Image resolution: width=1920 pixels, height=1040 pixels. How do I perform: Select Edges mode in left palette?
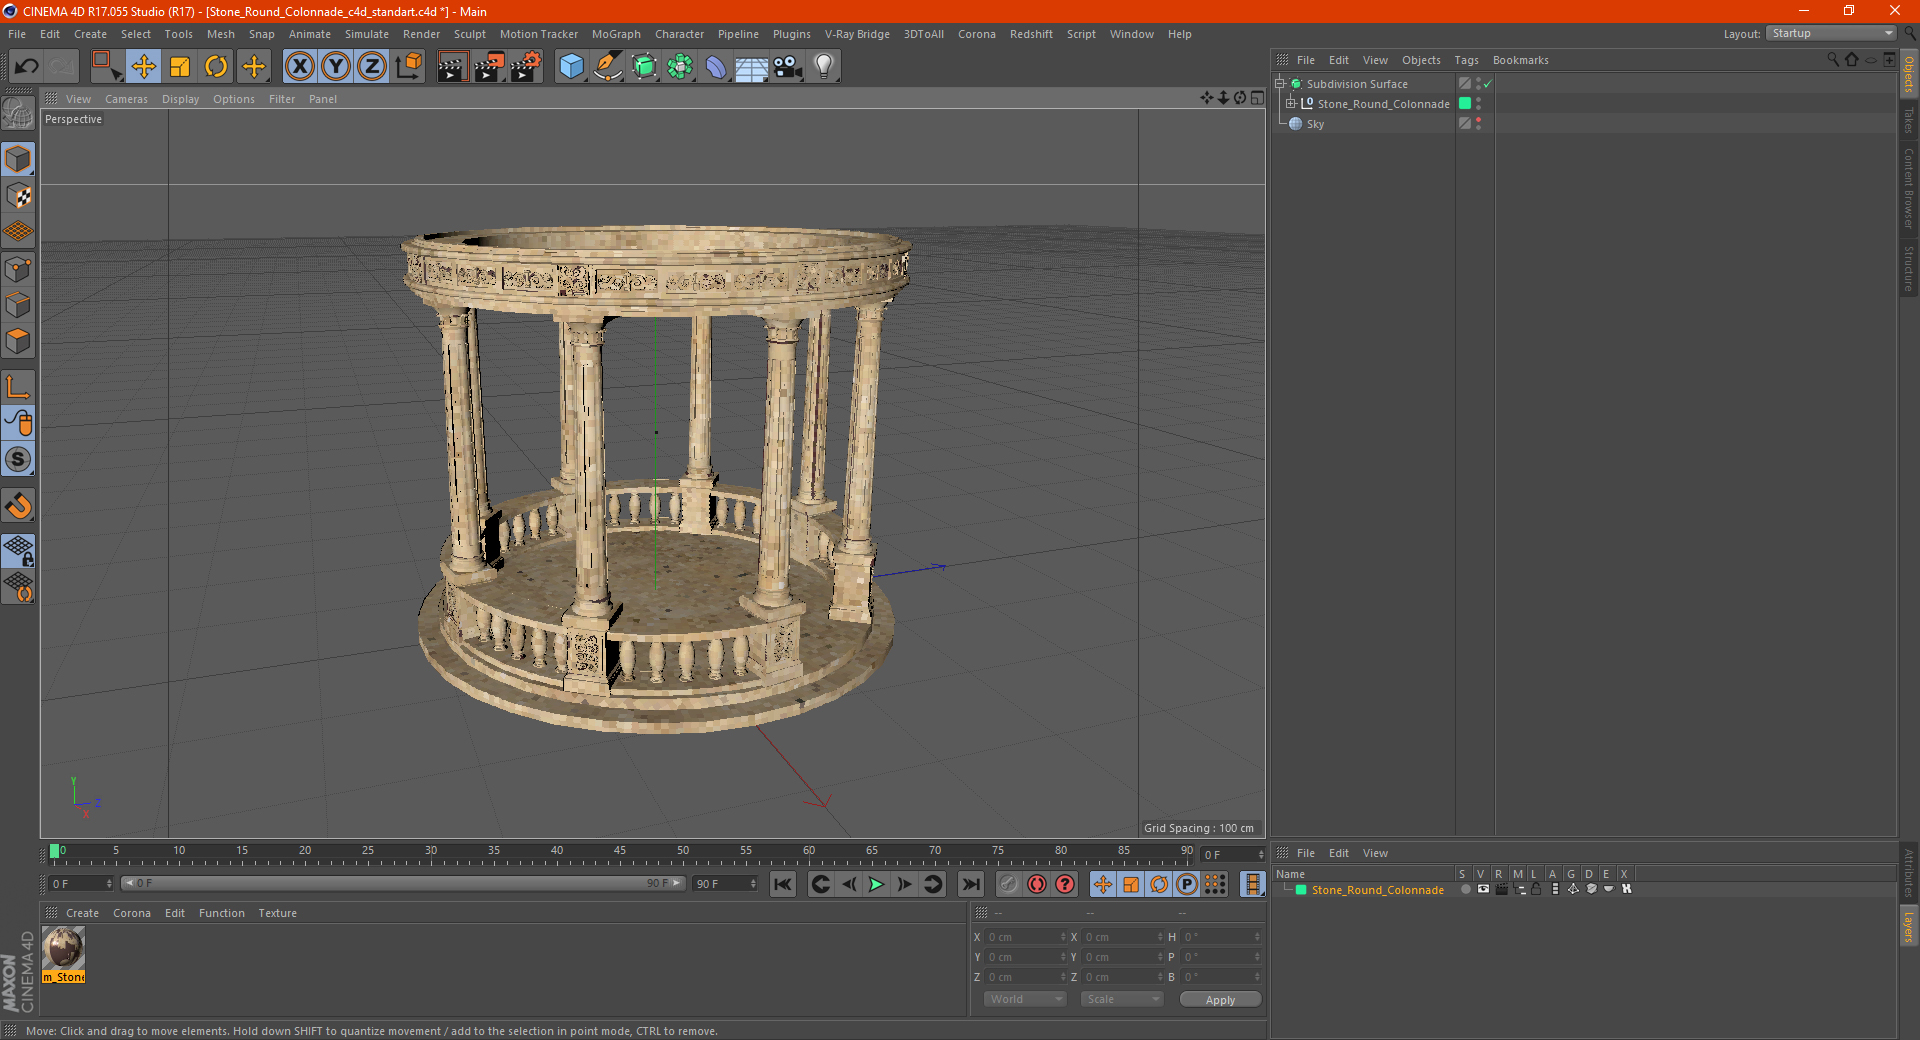[x=18, y=305]
